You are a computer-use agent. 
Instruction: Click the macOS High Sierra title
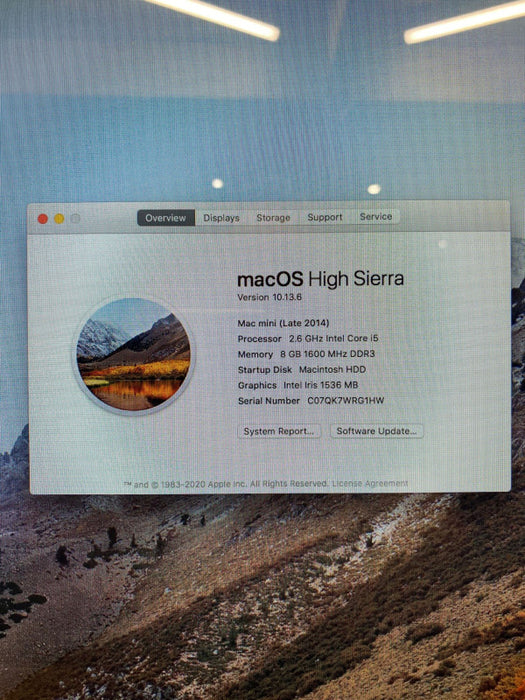pos(321,279)
